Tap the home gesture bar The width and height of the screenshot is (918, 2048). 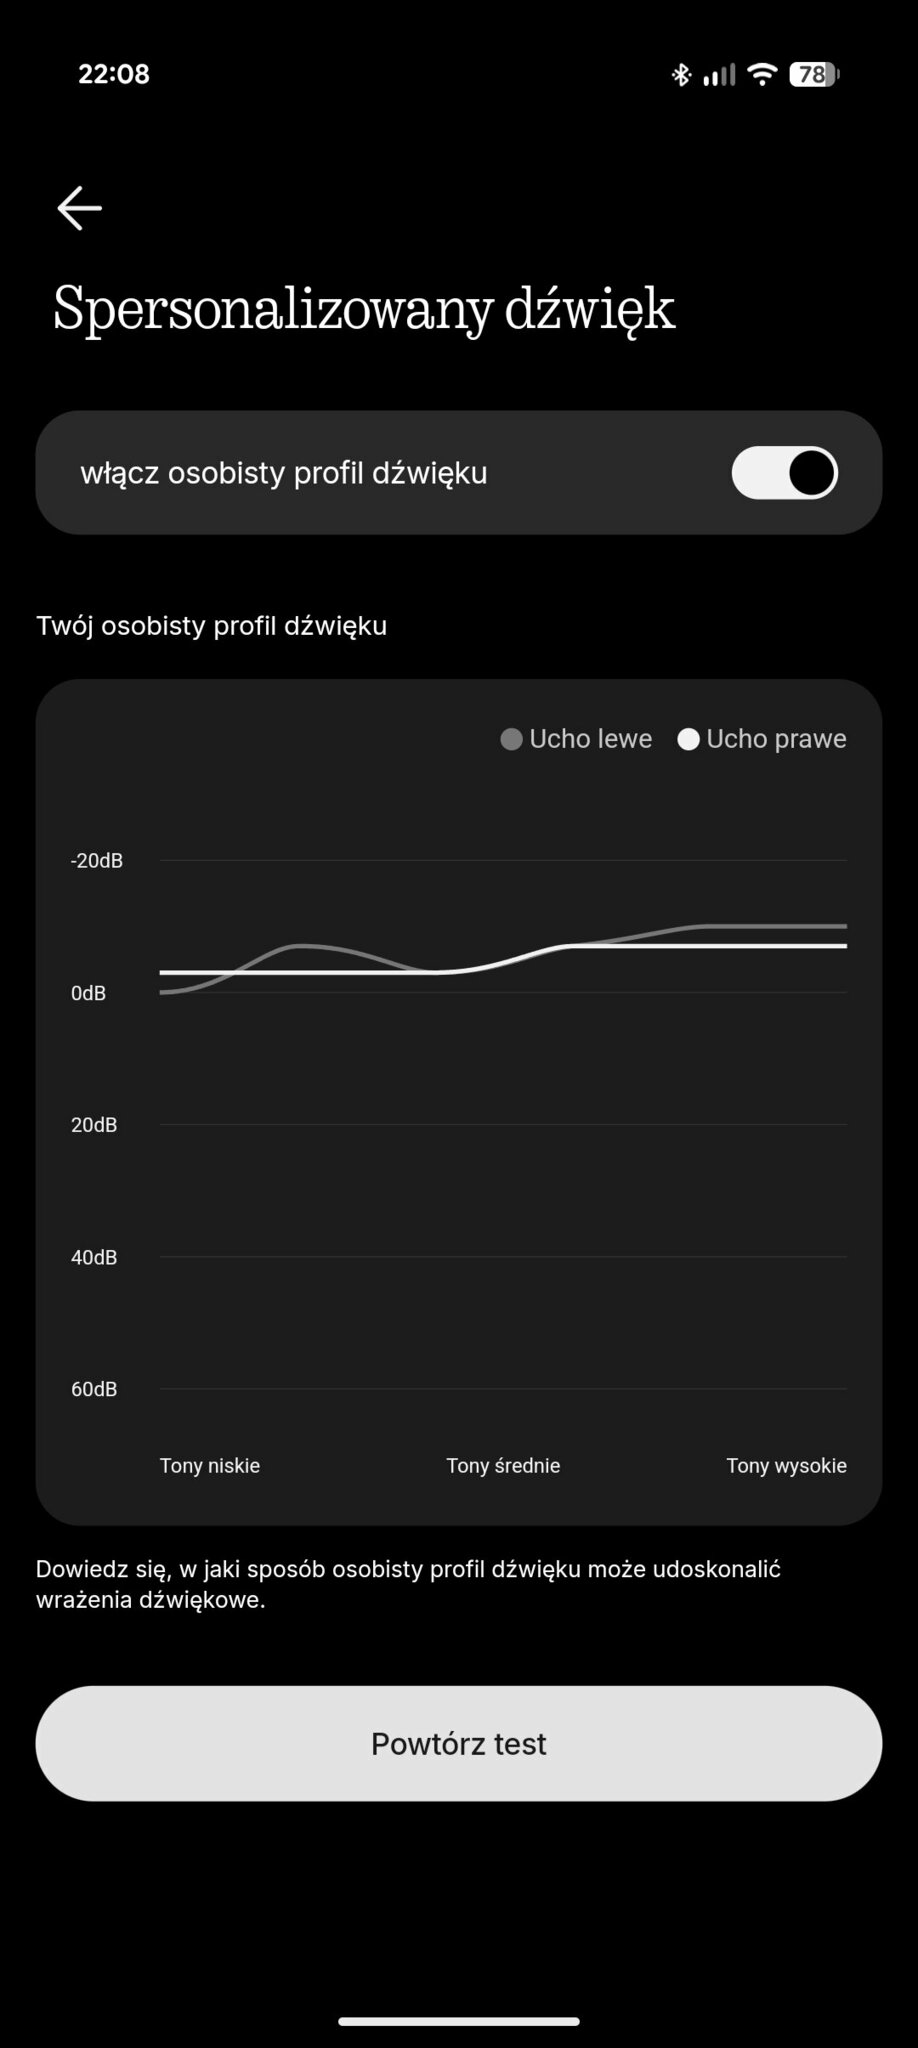point(459,2021)
